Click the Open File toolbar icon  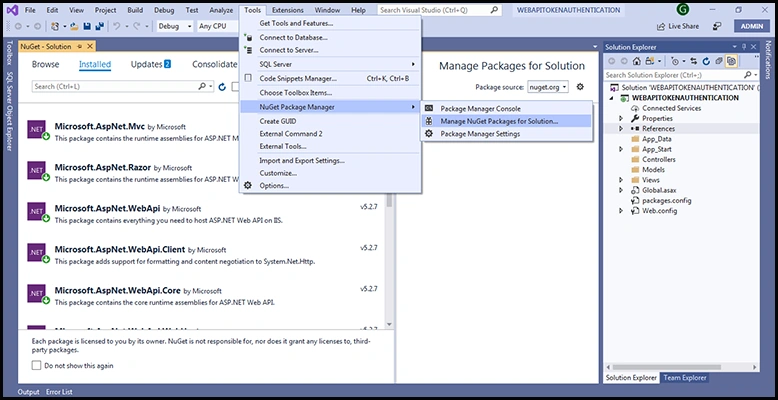[74, 26]
